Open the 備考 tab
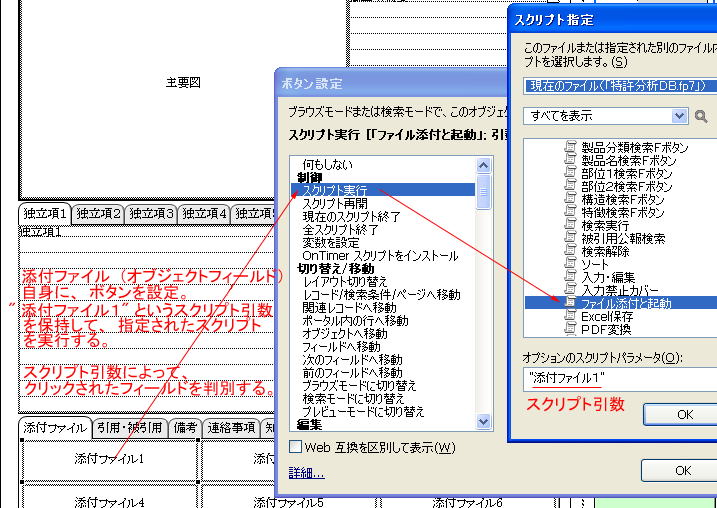Screen dimensions: 717x508 (185, 428)
